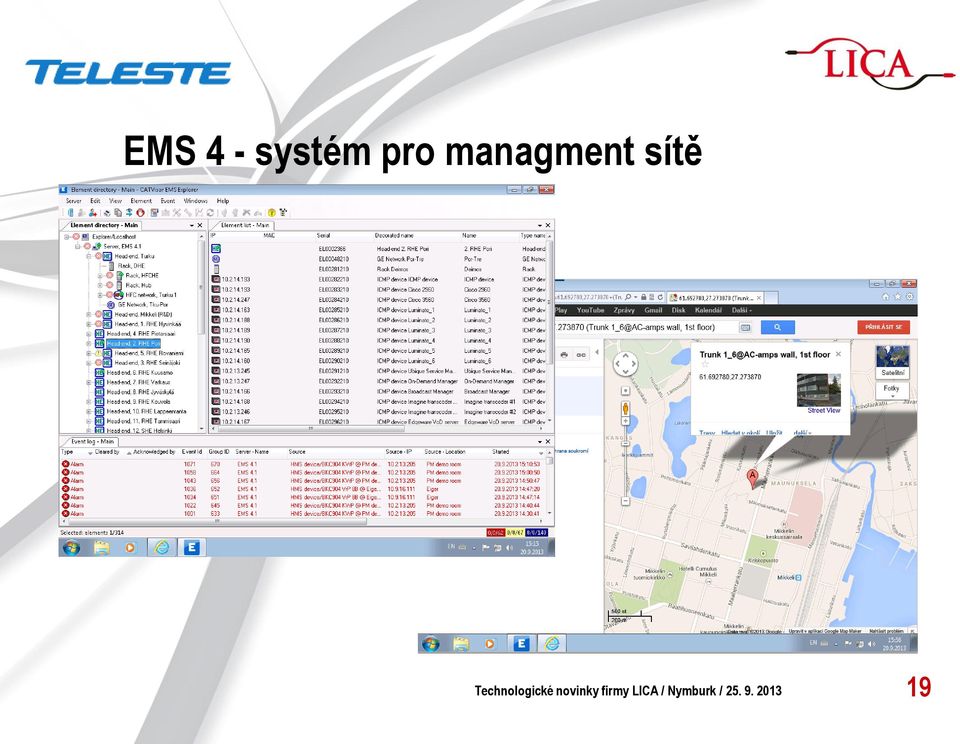This screenshot has width=960, height=744.
Task: Click the Decorated name column header
Action: point(394,236)
